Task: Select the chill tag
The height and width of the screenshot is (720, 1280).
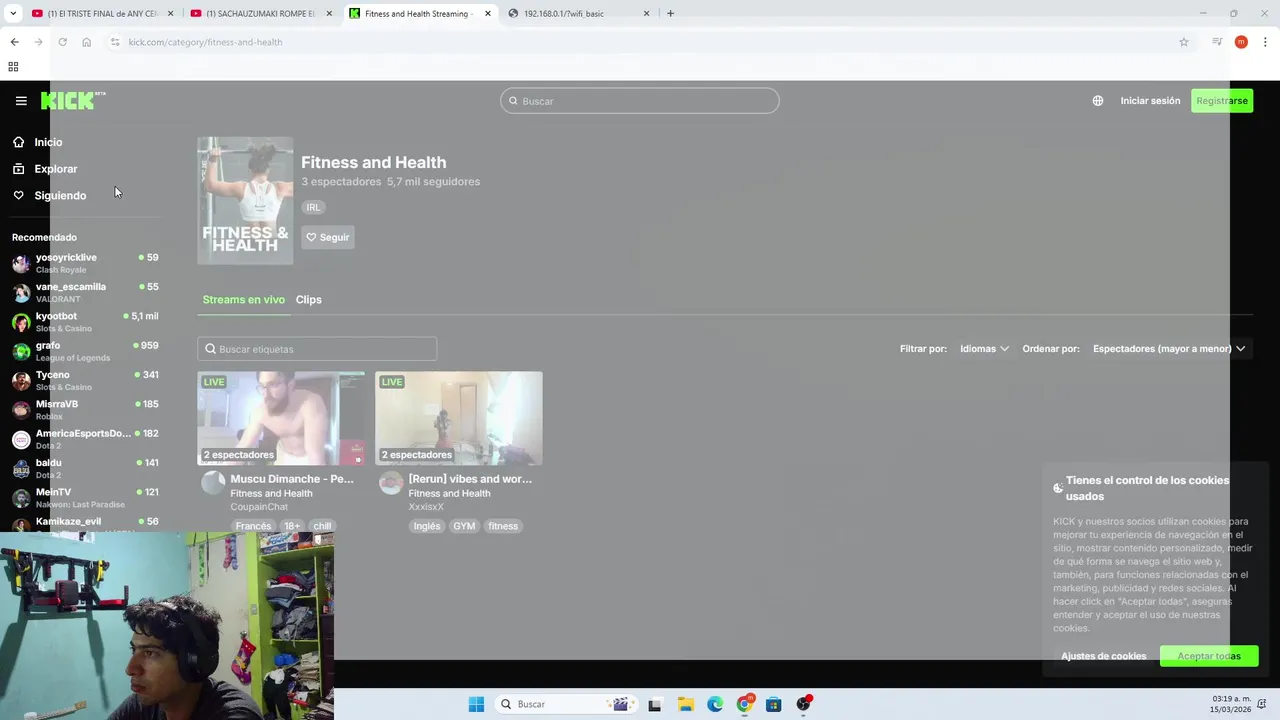Action: tap(322, 526)
